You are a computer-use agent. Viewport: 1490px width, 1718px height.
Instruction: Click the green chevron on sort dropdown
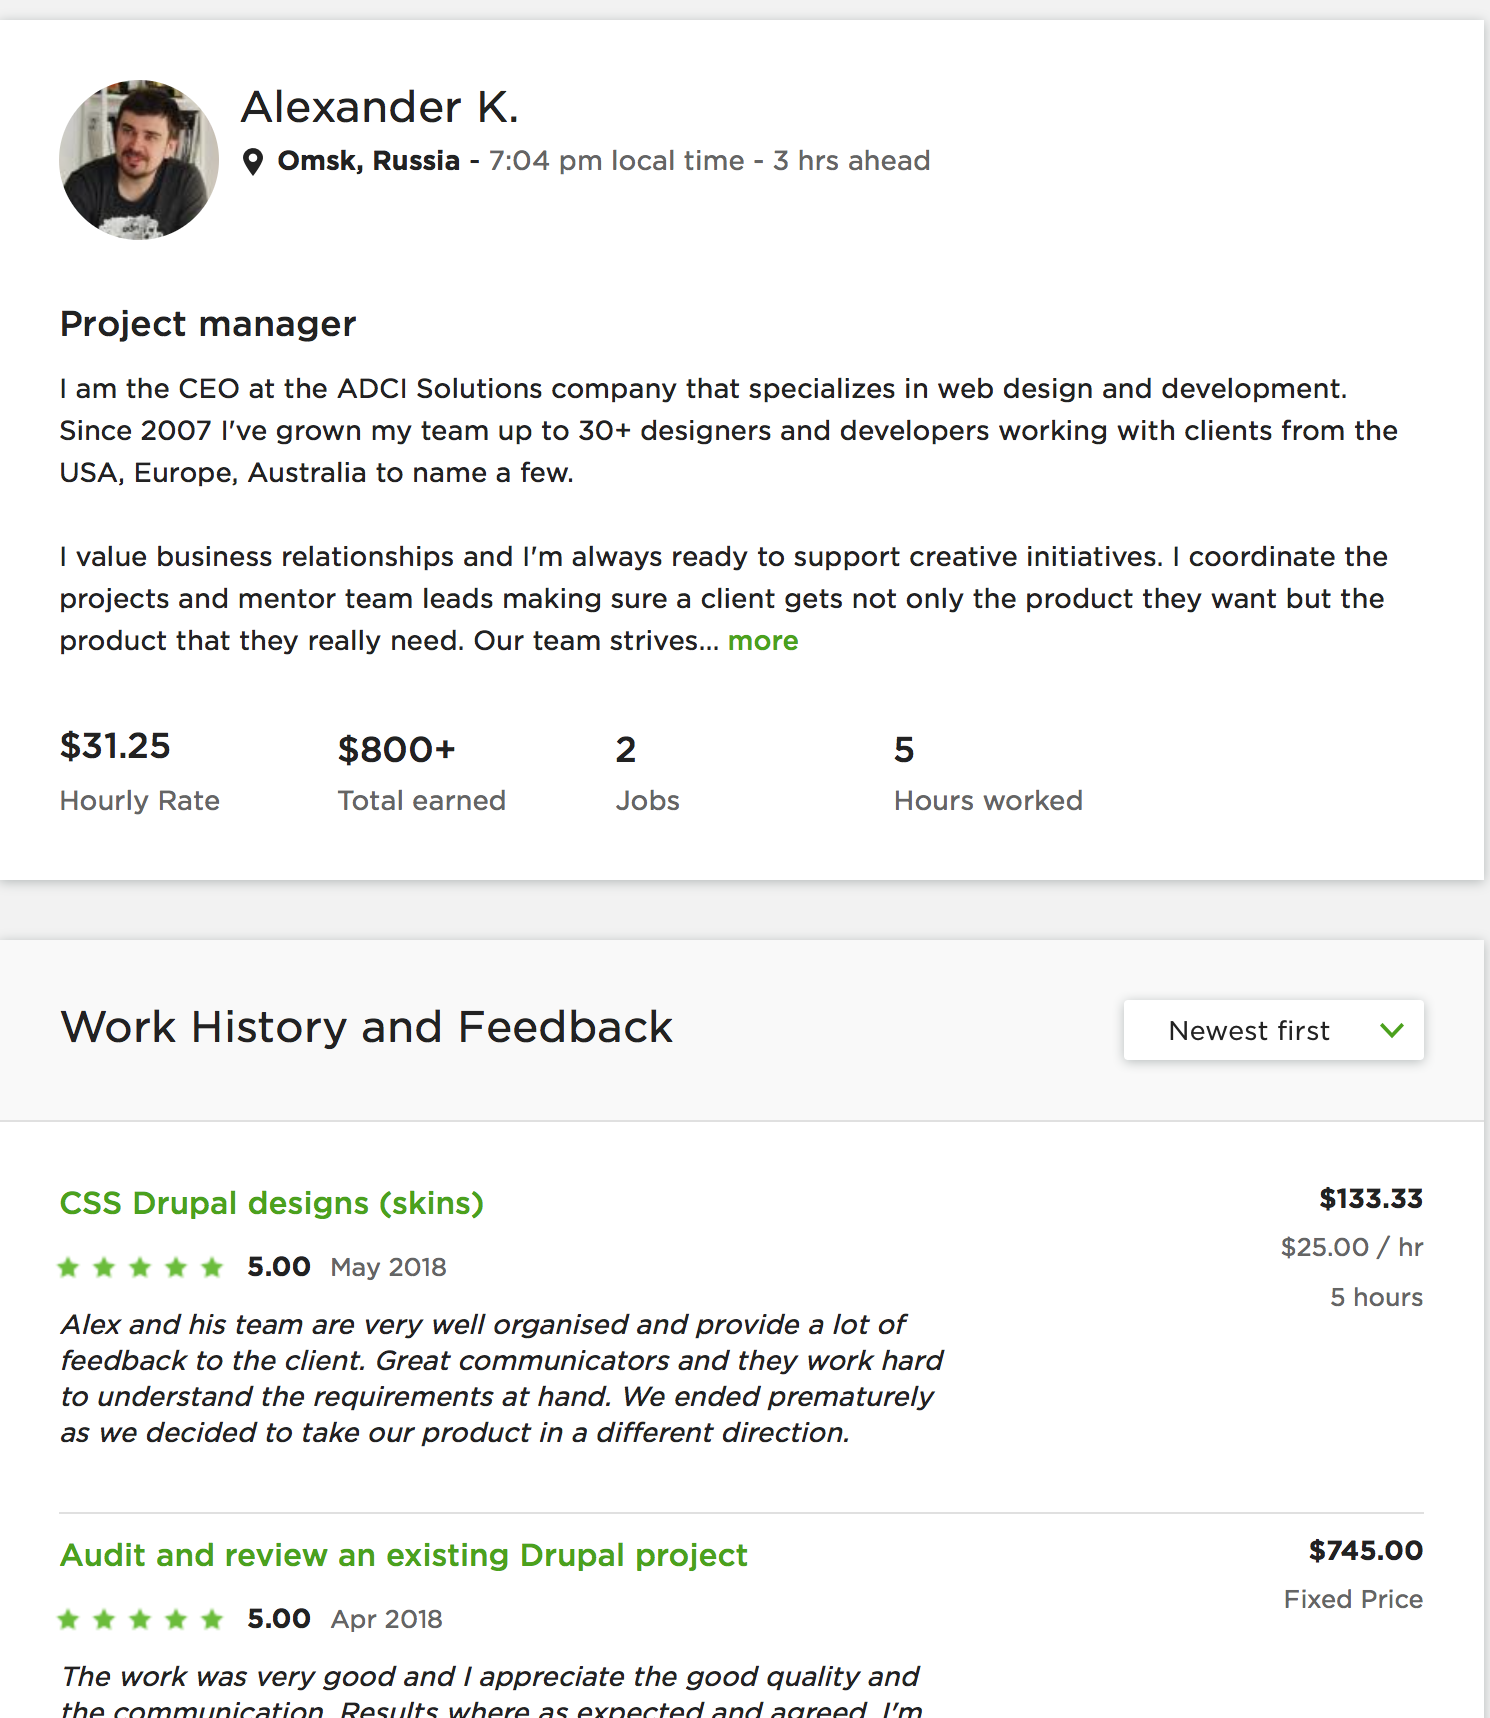[x=1392, y=1030]
